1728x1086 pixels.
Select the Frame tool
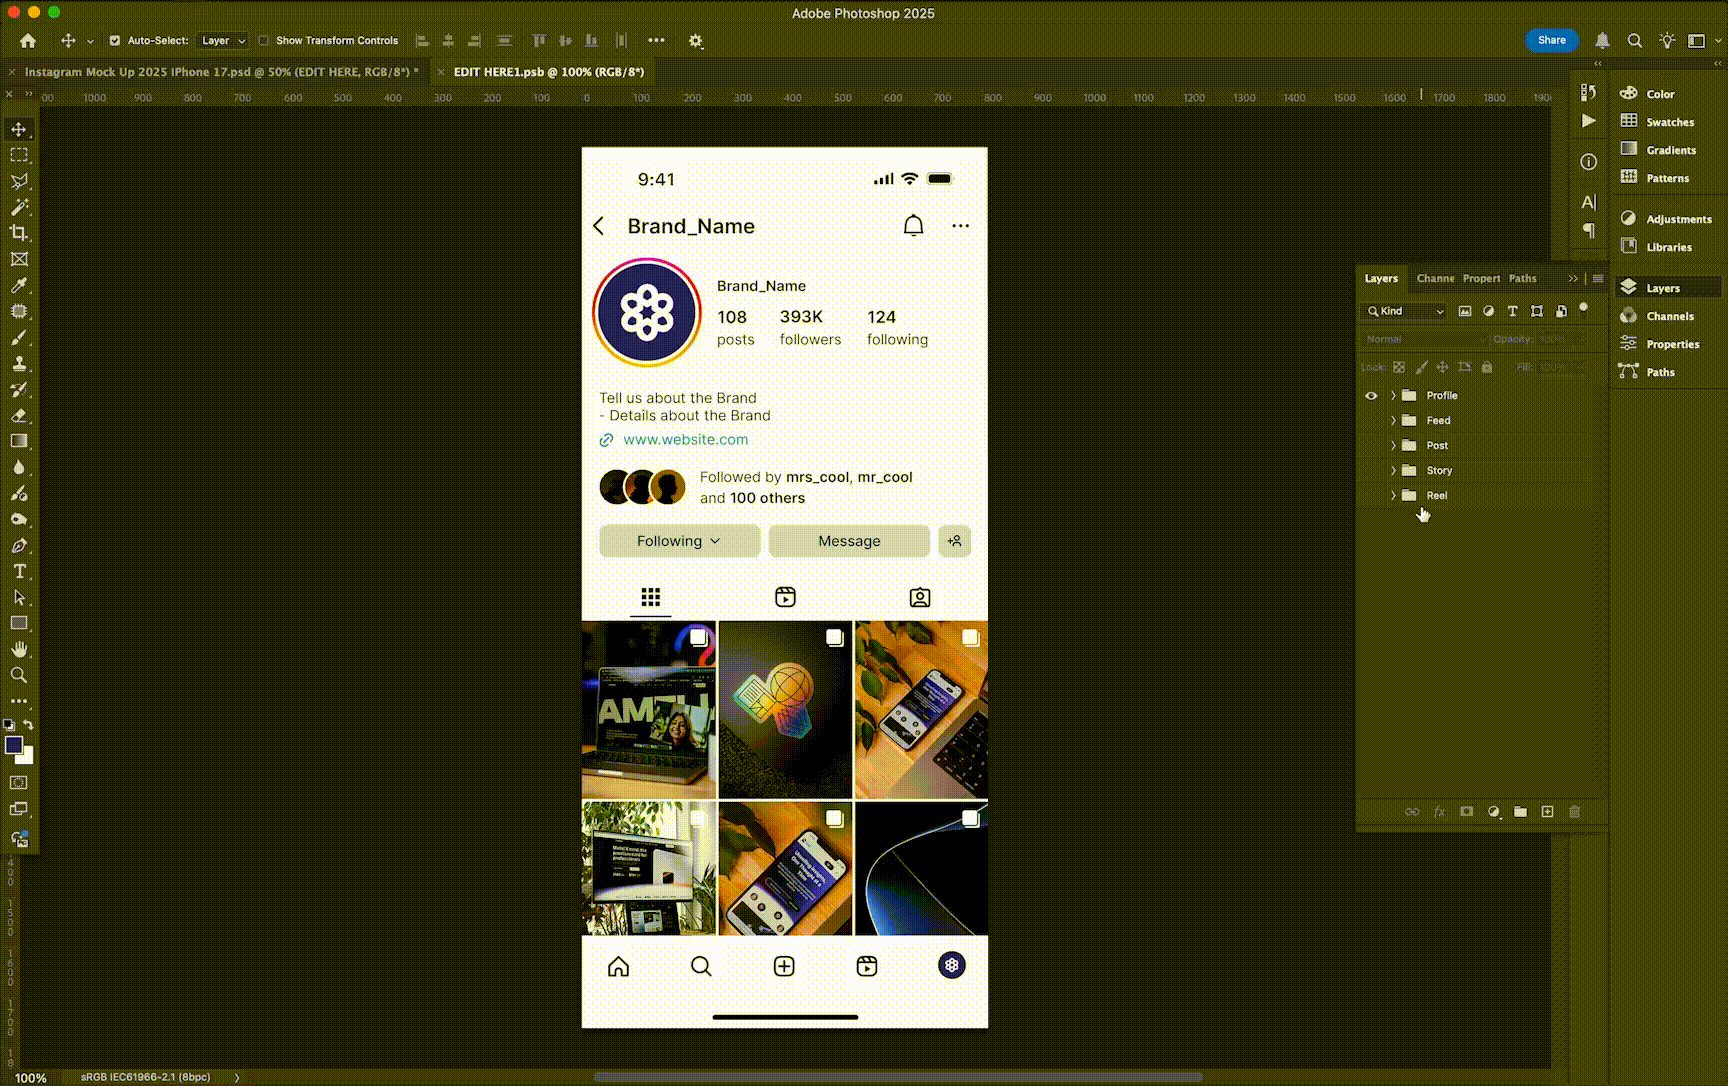pos(19,260)
